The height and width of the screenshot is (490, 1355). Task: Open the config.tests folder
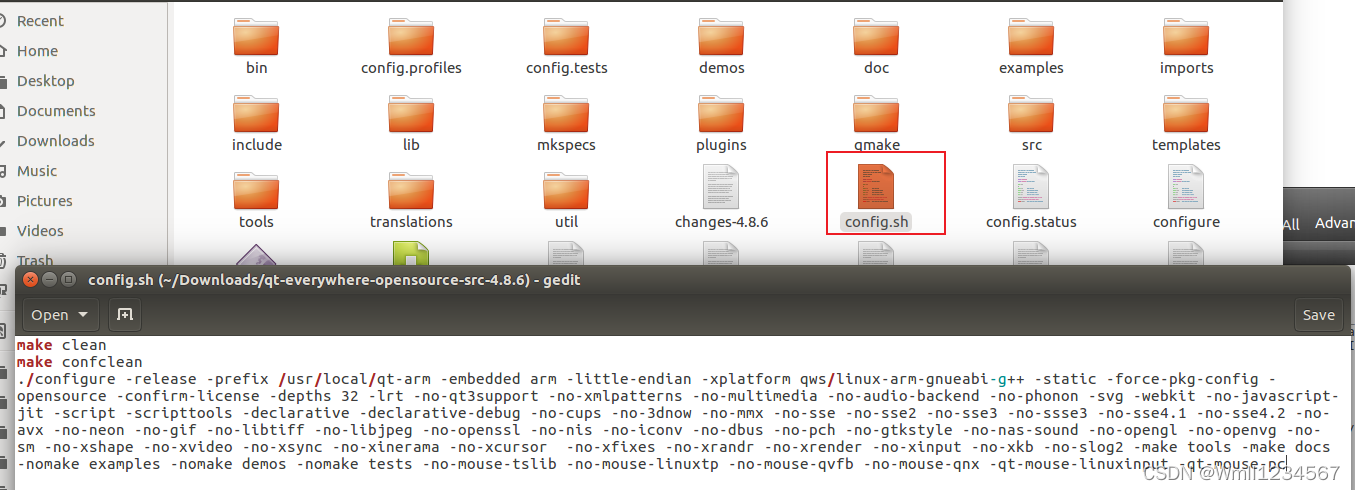[566, 45]
